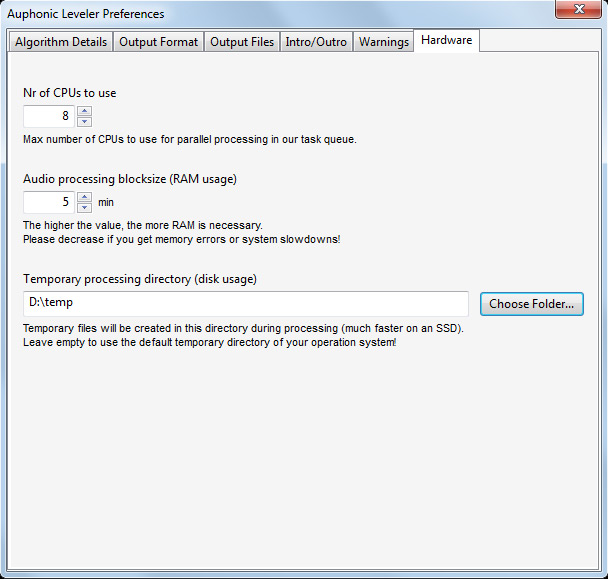Lower the audio blocksize using down arrow
Viewport: 608px width, 579px height.
[x=84, y=207]
